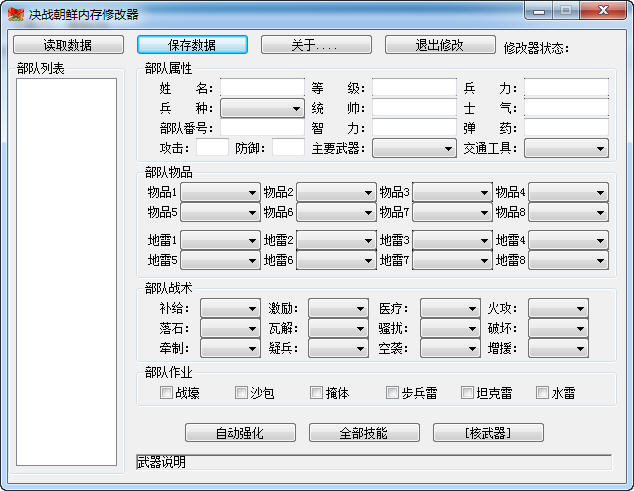Close the 决战朝鲜内存修改器 window
Image resolution: width=634 pixels, height=491 pixels.
(603, 10)
